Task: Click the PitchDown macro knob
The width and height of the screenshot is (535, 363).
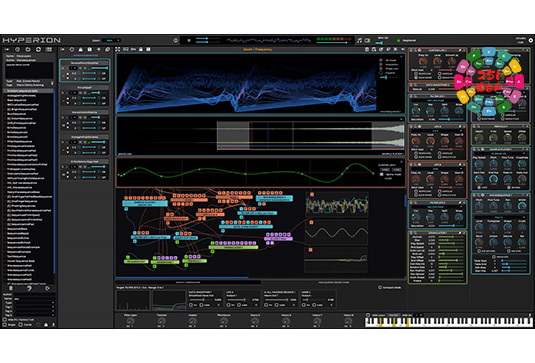Action: click(223, 321)
